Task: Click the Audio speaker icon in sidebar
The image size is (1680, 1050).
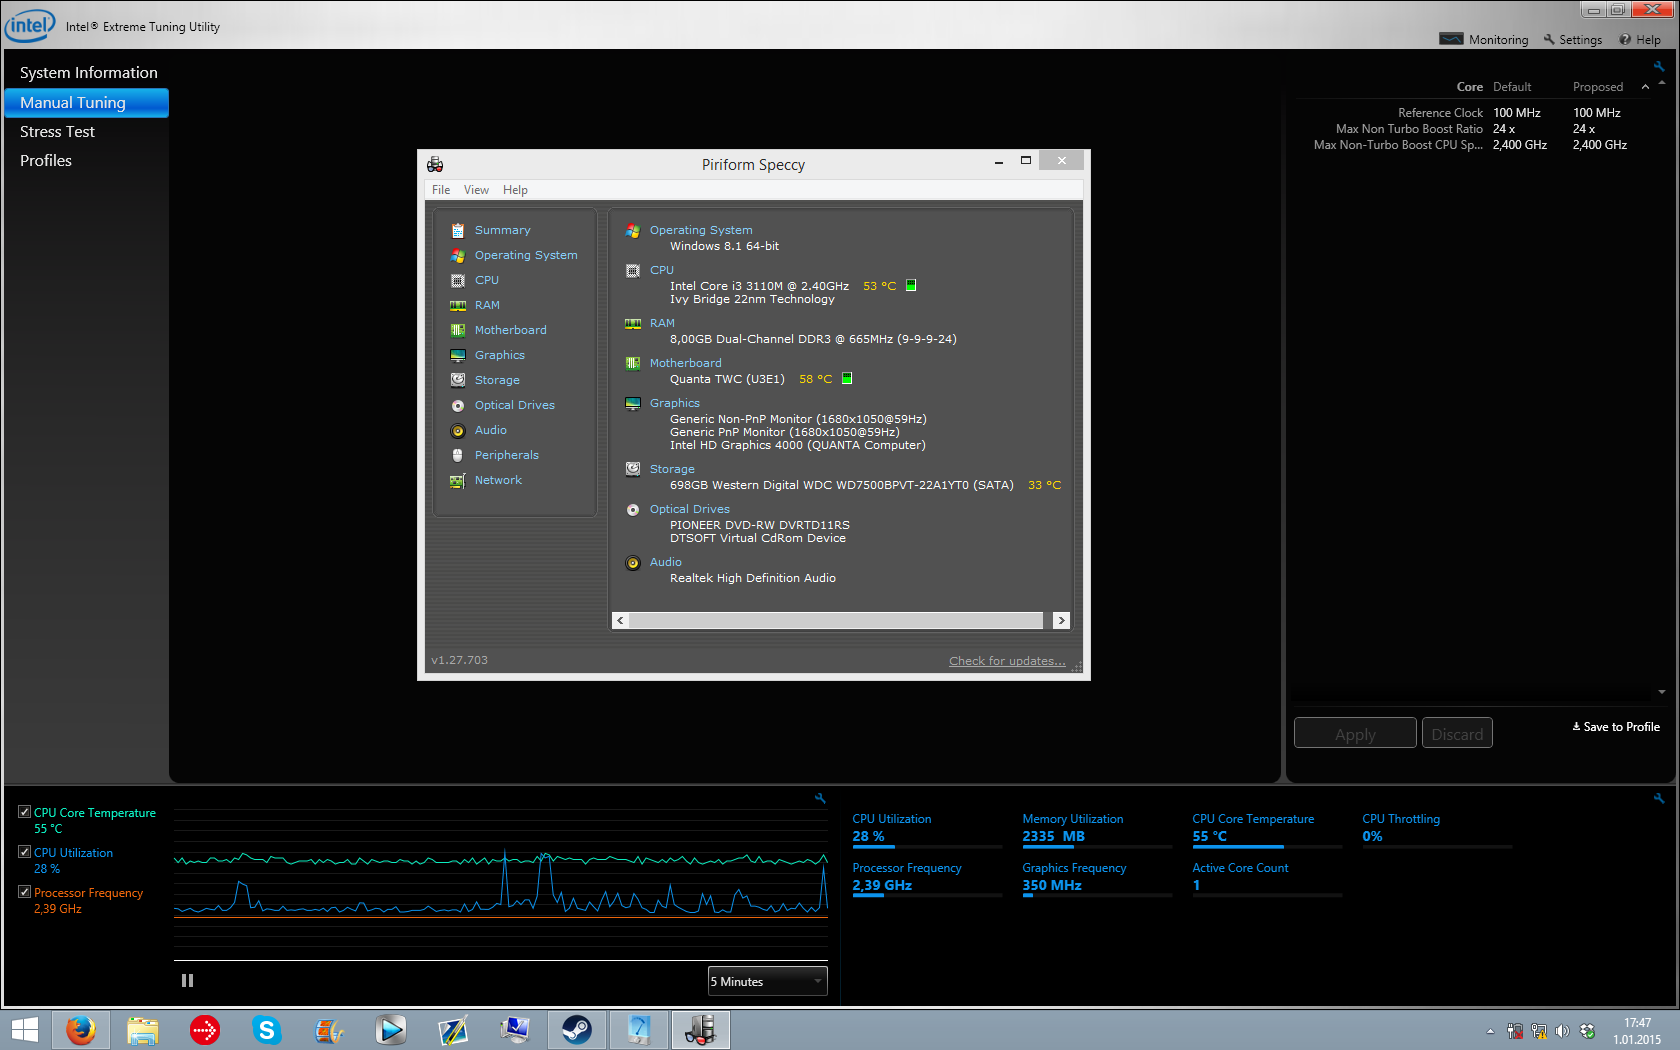Action: (x=458, y=431)
